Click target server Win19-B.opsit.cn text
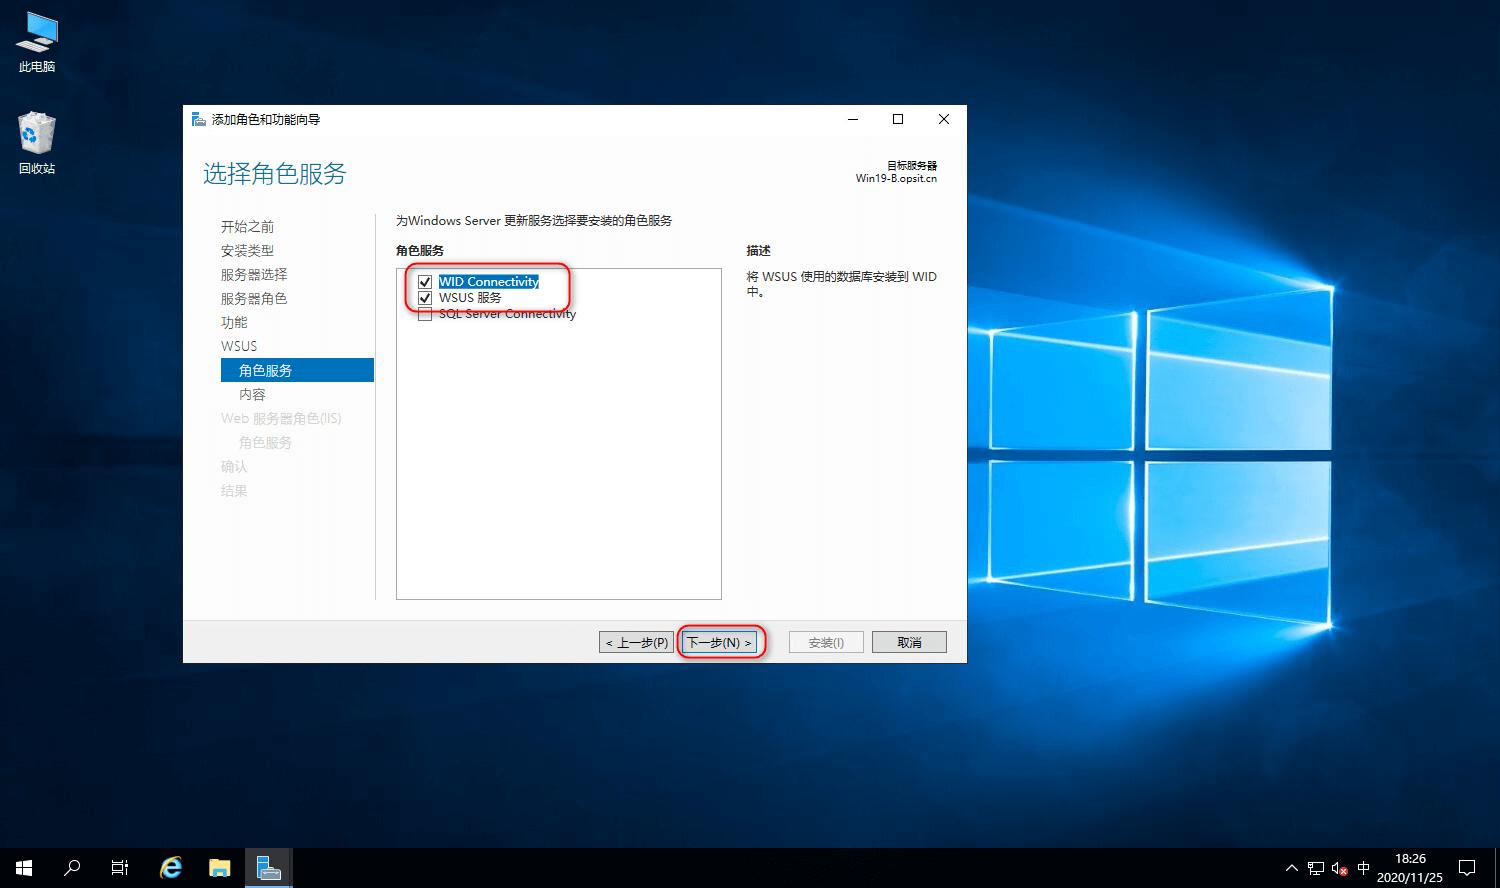This screenshot has height=888, width=1500. pos(896,179)
